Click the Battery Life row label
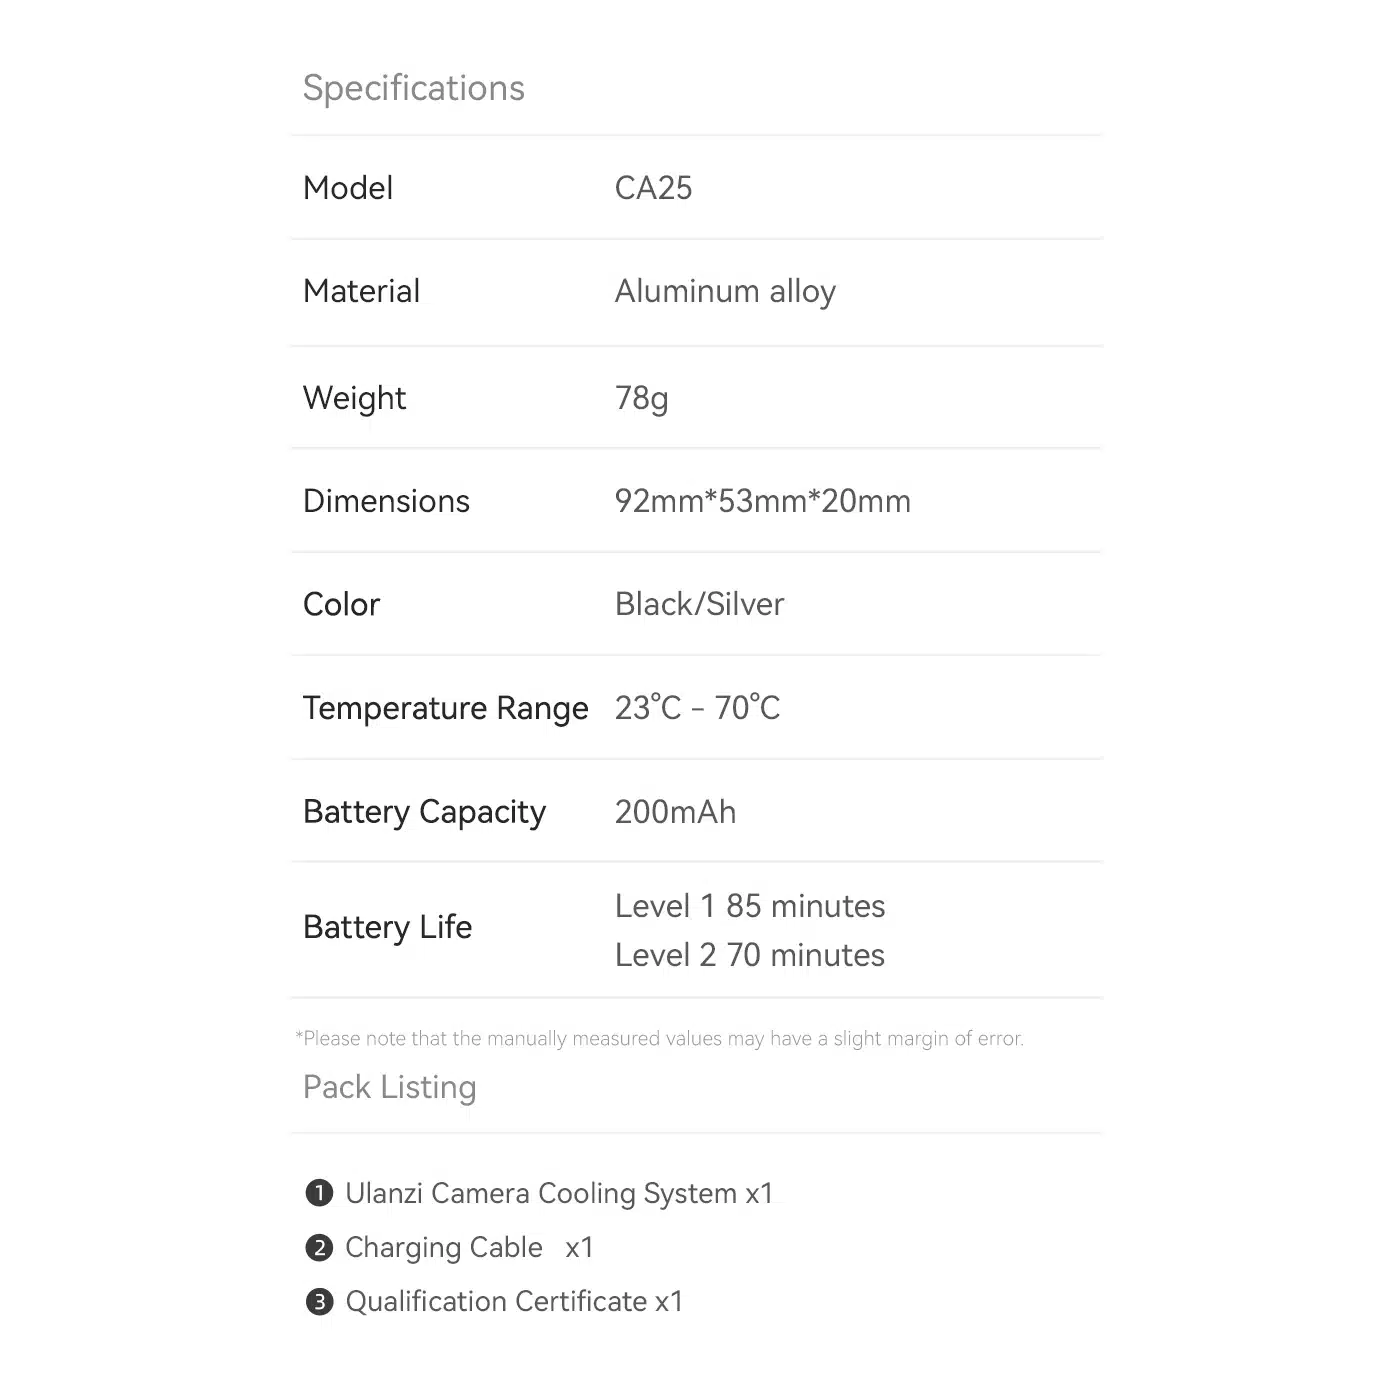Image resolution: width=1392 pixels, height=1392 pixels. [x=387, y=927]
